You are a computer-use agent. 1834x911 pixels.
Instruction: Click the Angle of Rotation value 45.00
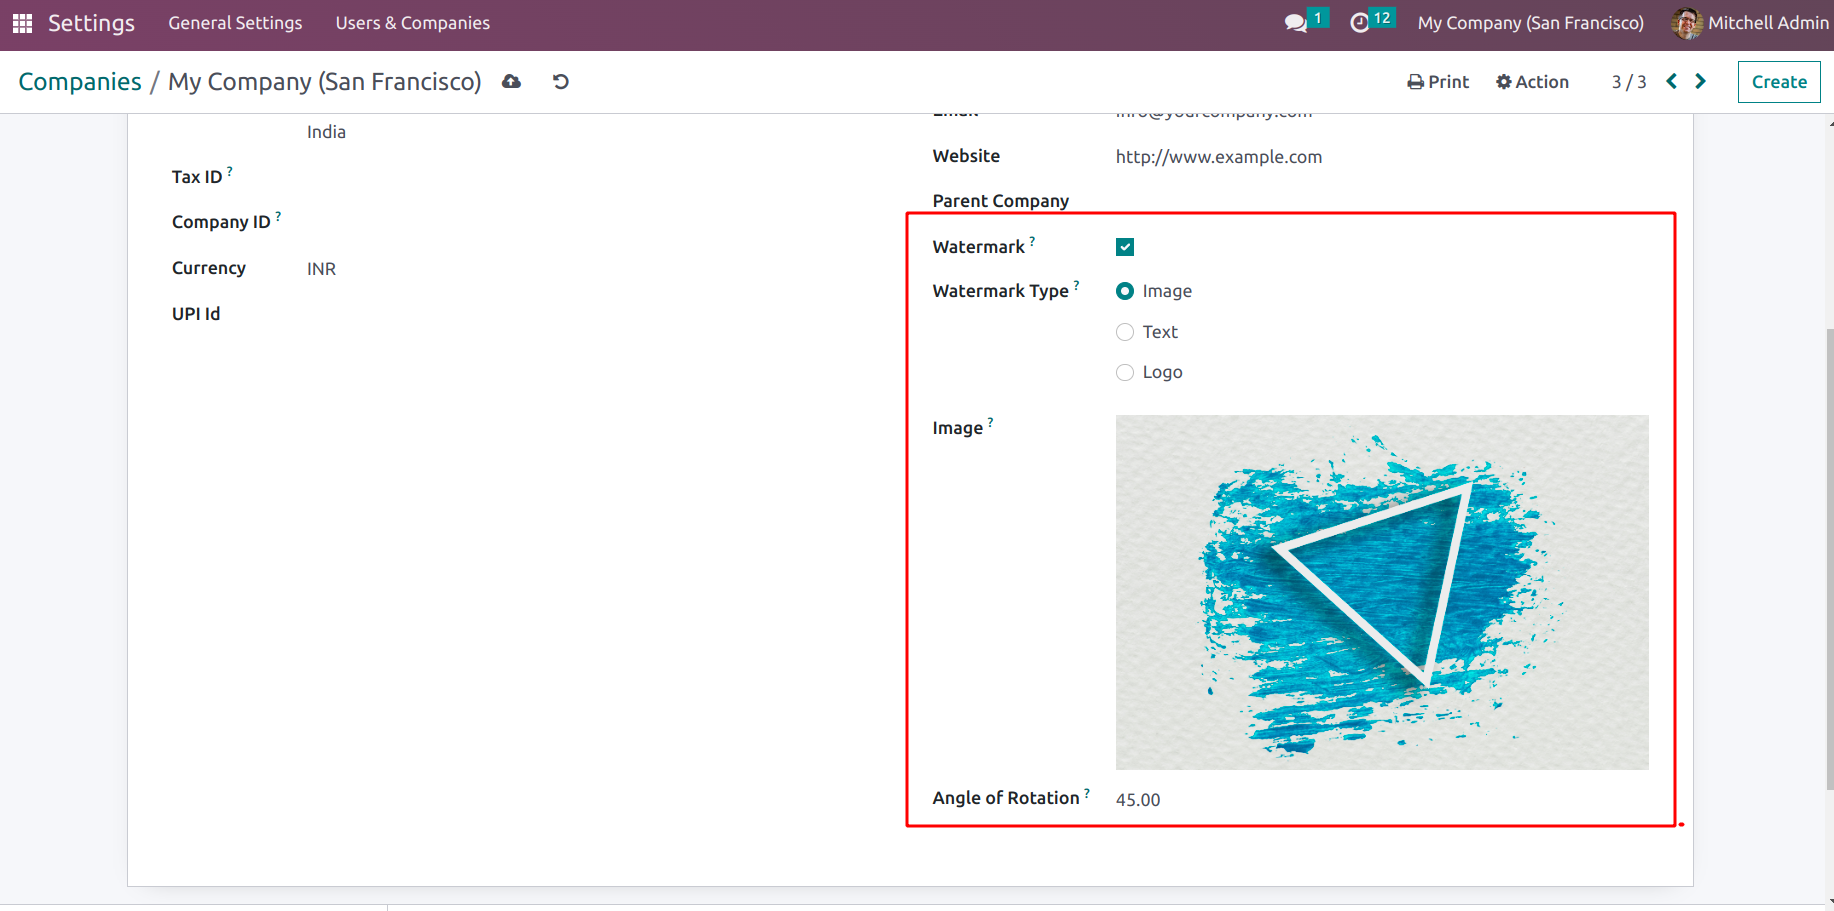point(1138,800)
